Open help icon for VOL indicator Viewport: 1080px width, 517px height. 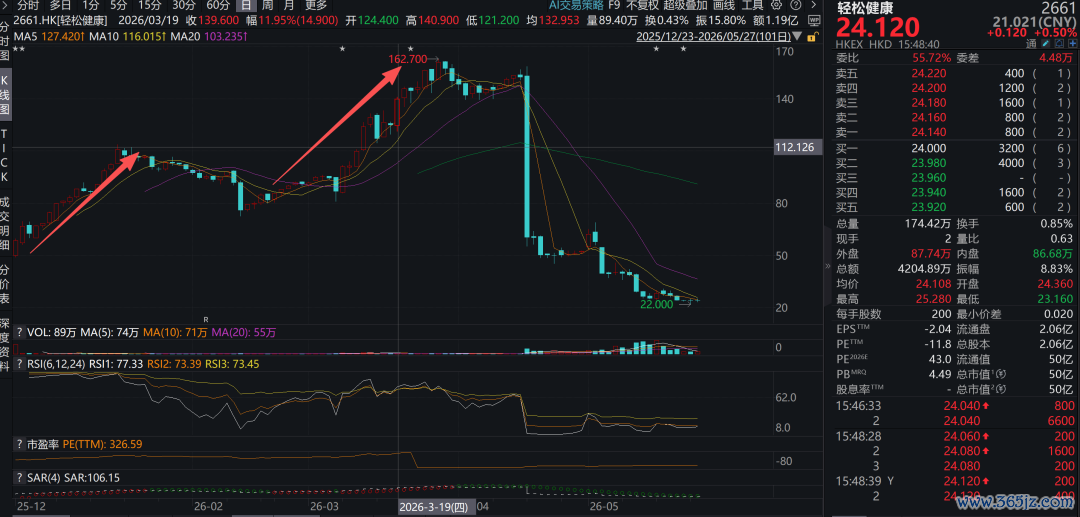(19, 332)
